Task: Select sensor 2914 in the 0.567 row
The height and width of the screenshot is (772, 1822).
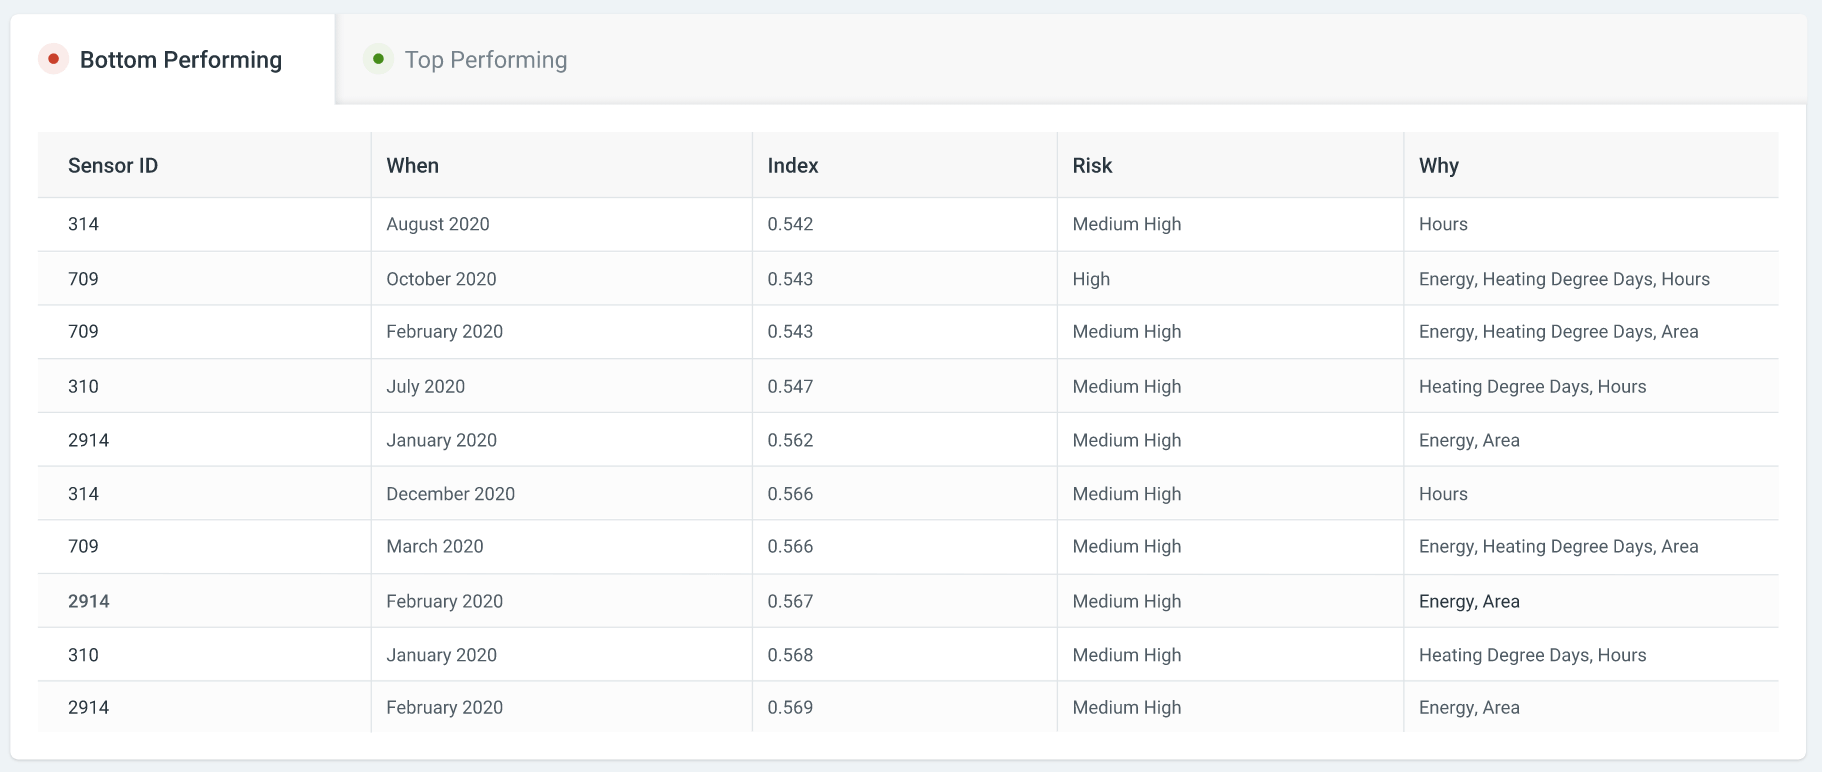Action: (88, 602)
